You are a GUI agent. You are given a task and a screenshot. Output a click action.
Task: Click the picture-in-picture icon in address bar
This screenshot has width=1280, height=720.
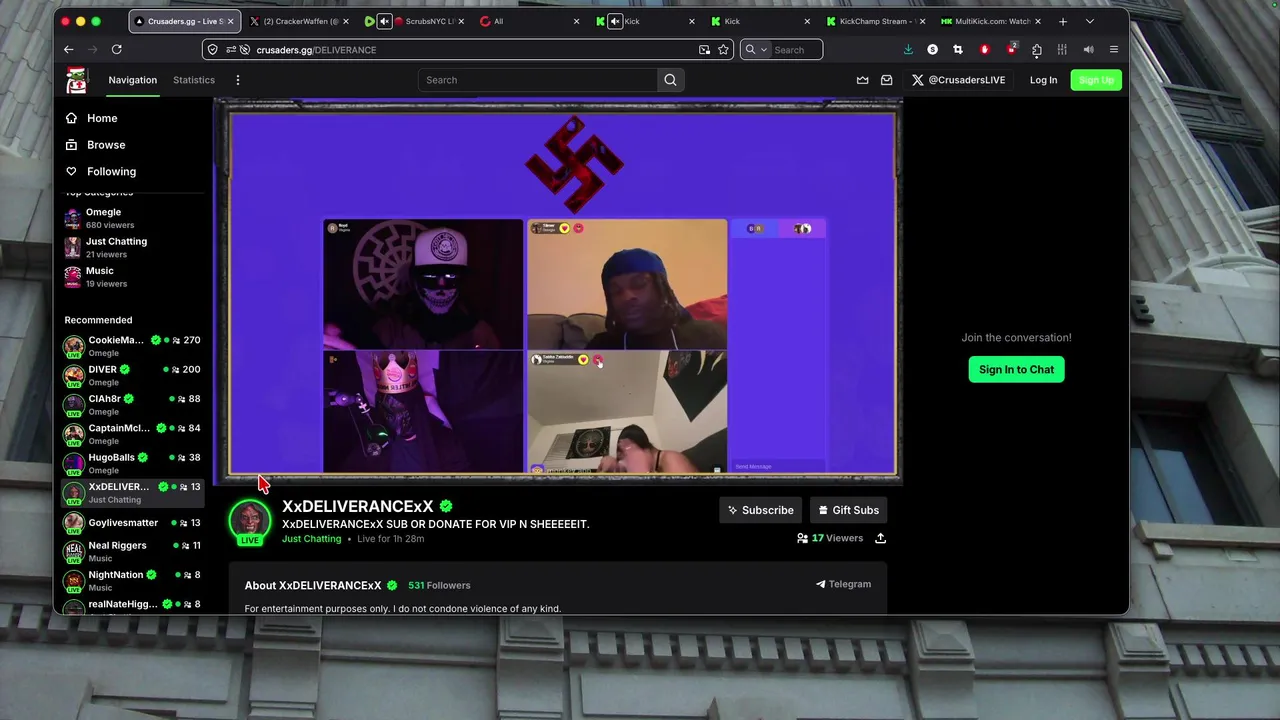704,49
